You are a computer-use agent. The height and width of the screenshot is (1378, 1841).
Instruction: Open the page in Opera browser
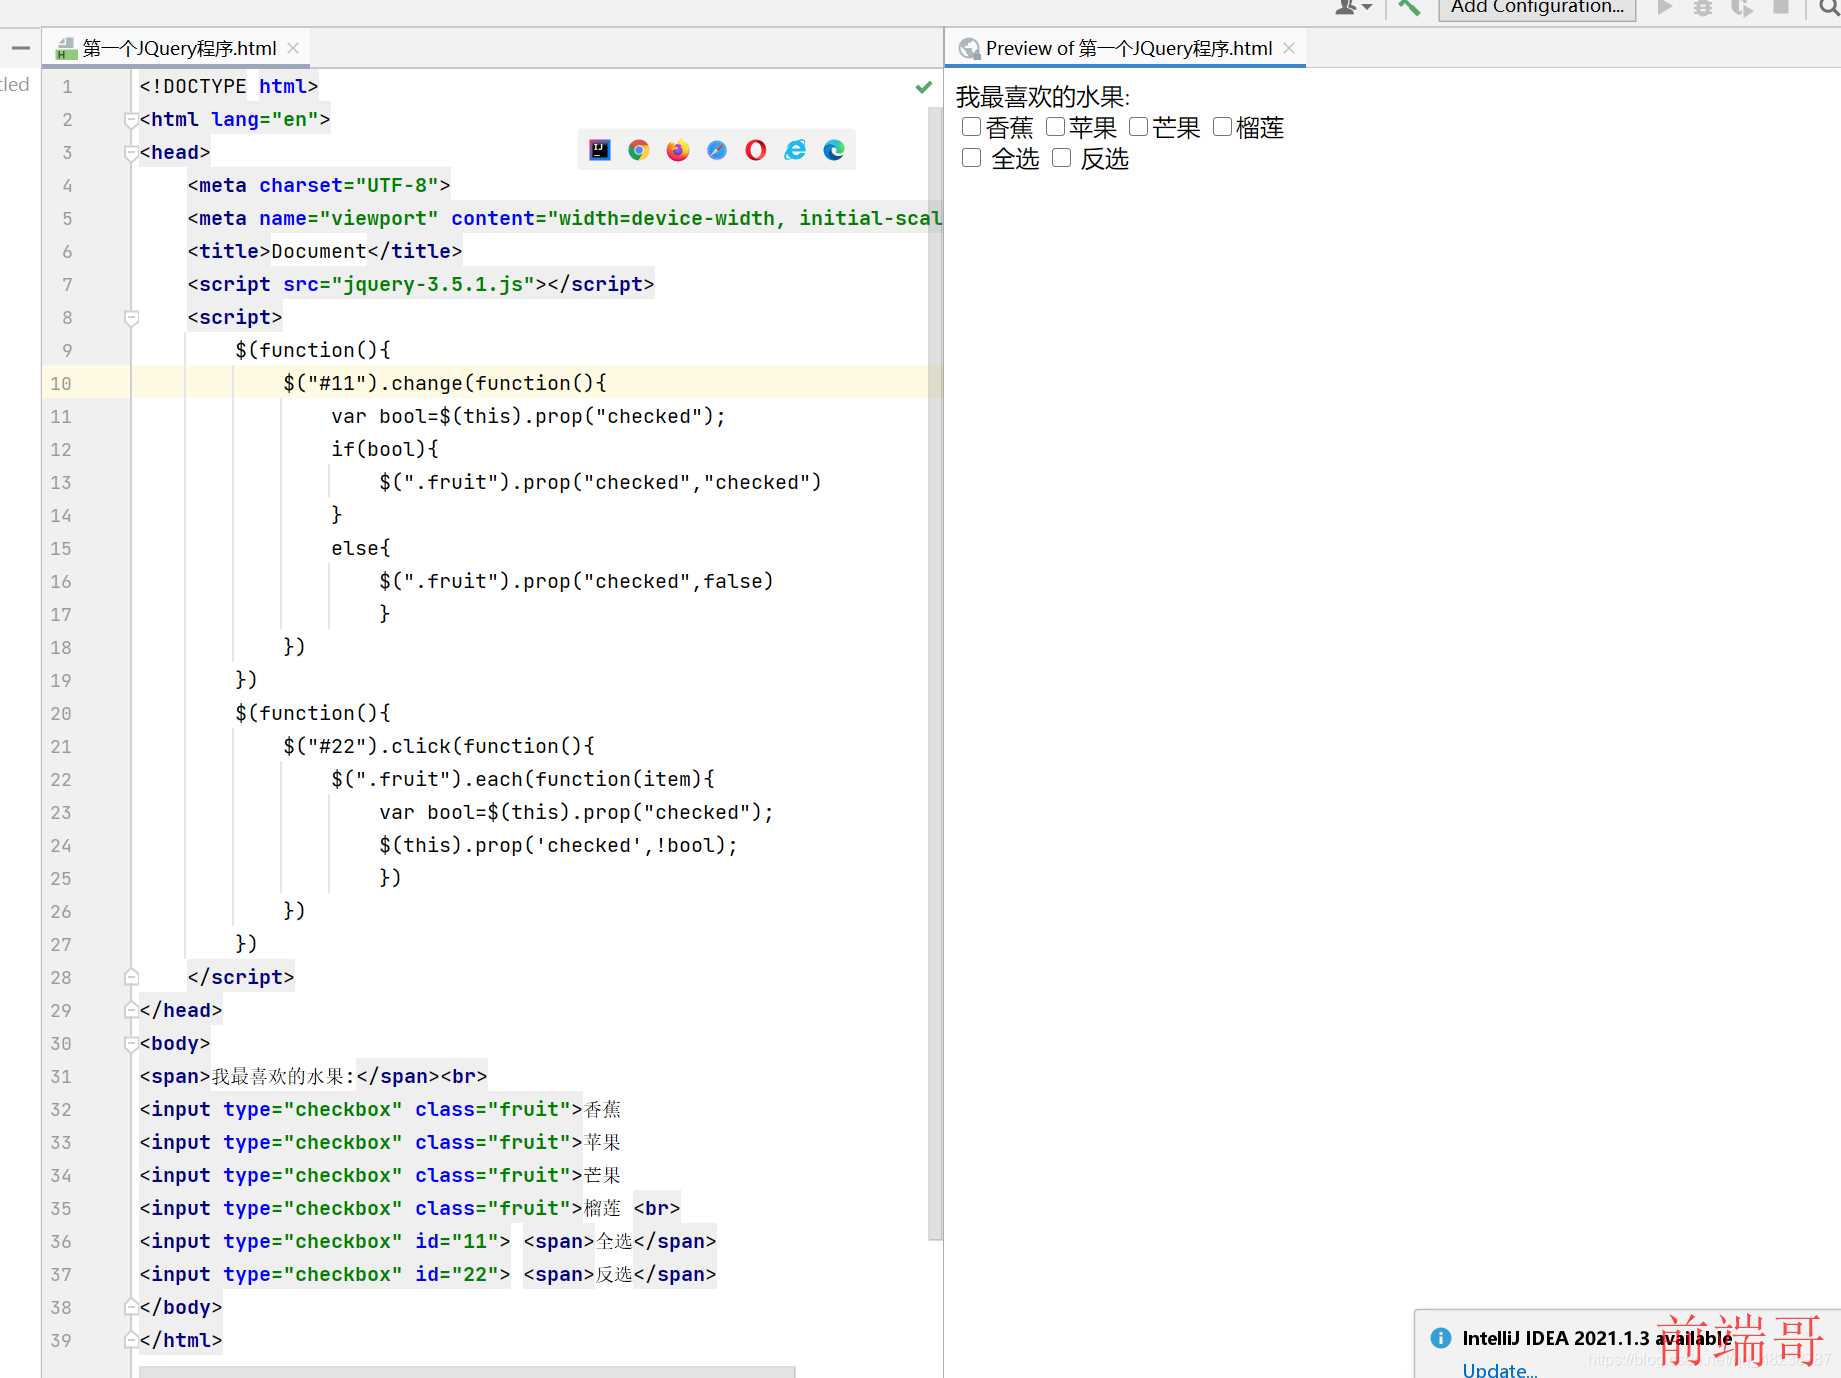tap(756, 150)
